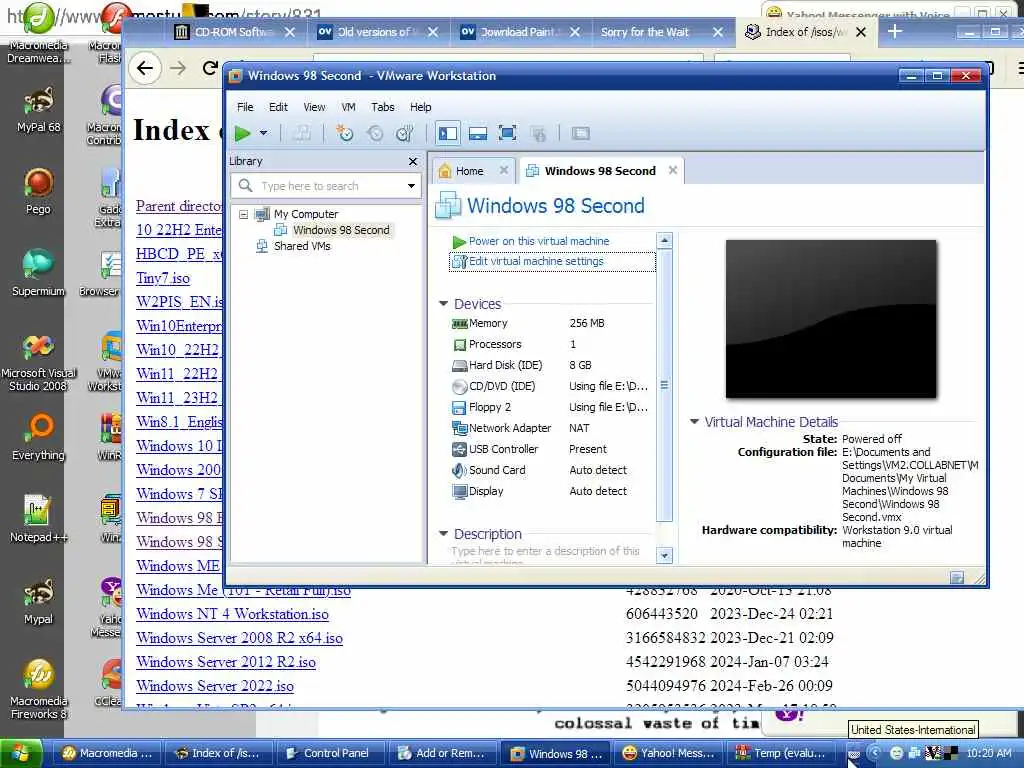Open MyPal 68 desktop icon

[x=39, y=110]
